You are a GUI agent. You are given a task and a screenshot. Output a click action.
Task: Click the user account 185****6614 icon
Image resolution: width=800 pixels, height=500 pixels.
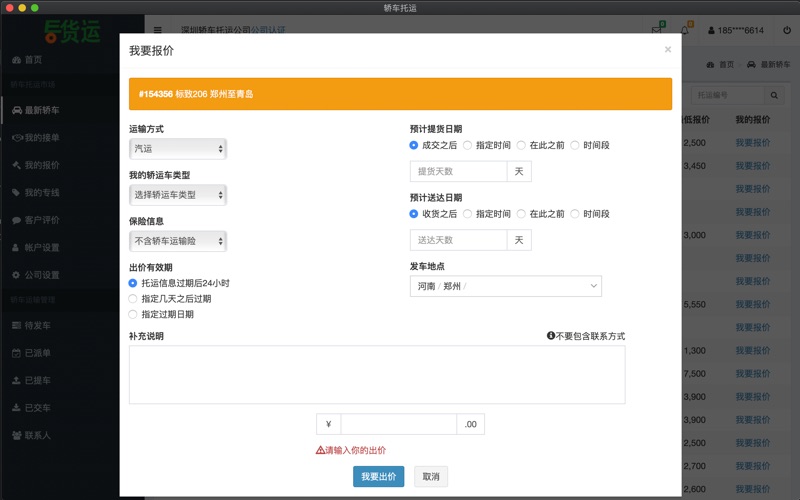pyautogui.click(x=711, y=30)
